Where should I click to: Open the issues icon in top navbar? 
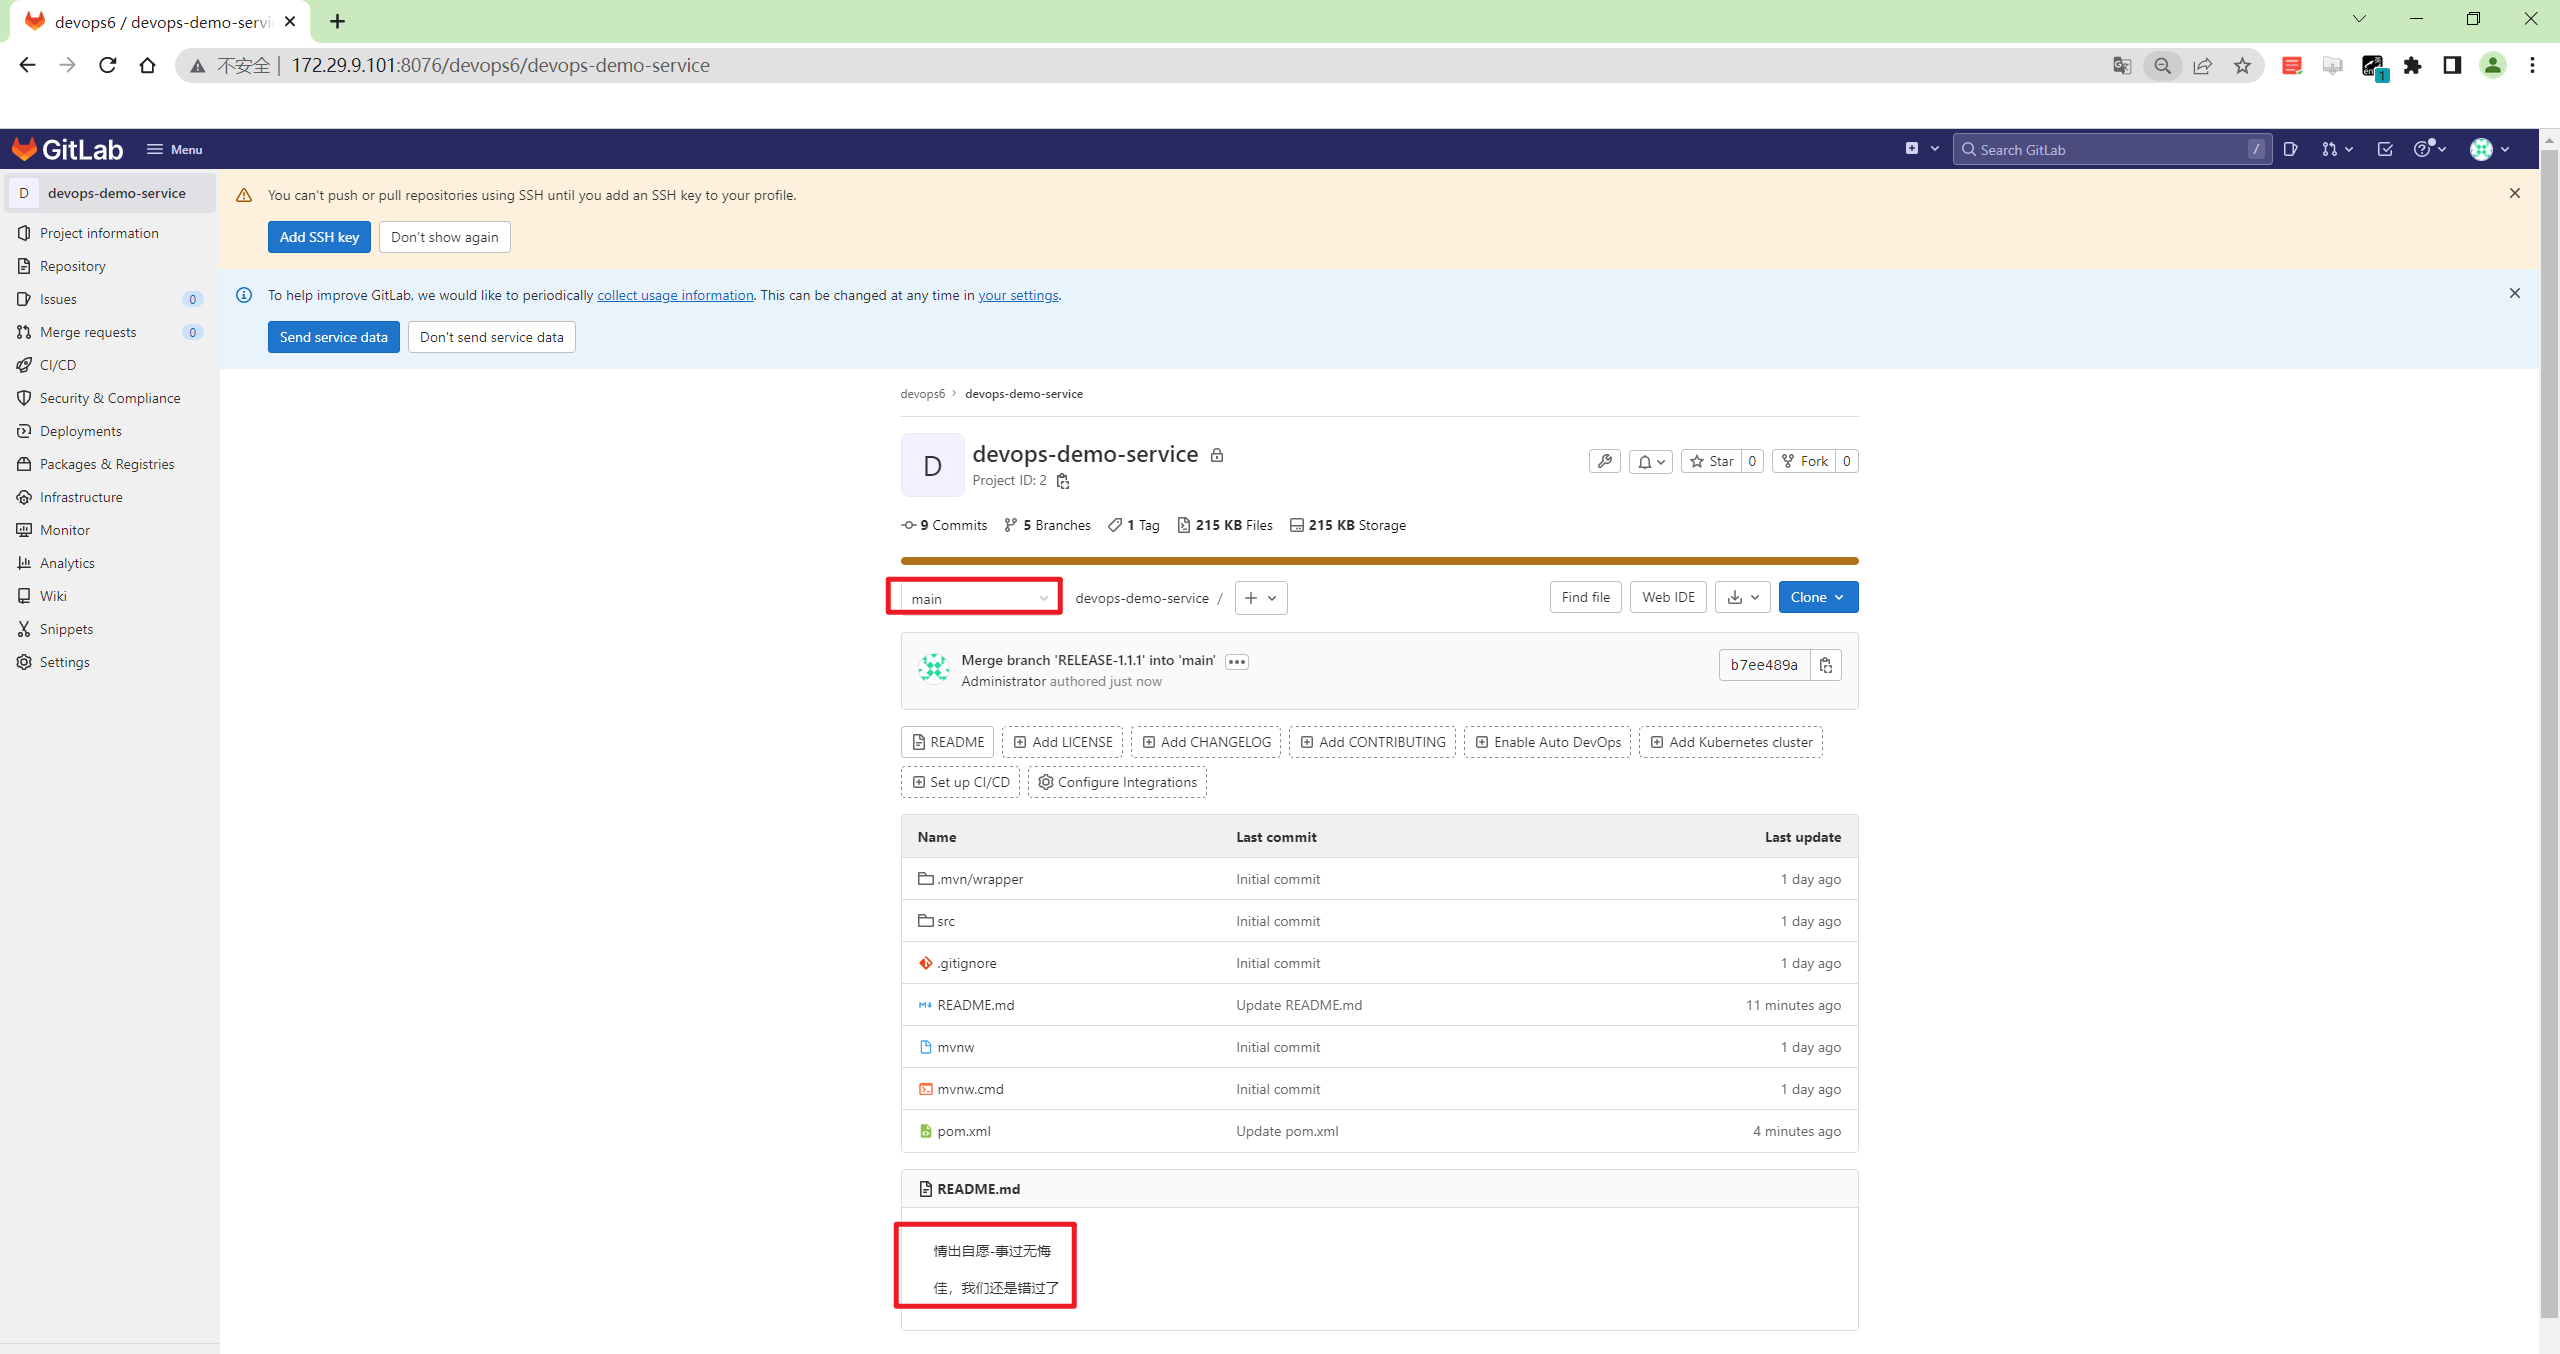[x=2291, y=149]
